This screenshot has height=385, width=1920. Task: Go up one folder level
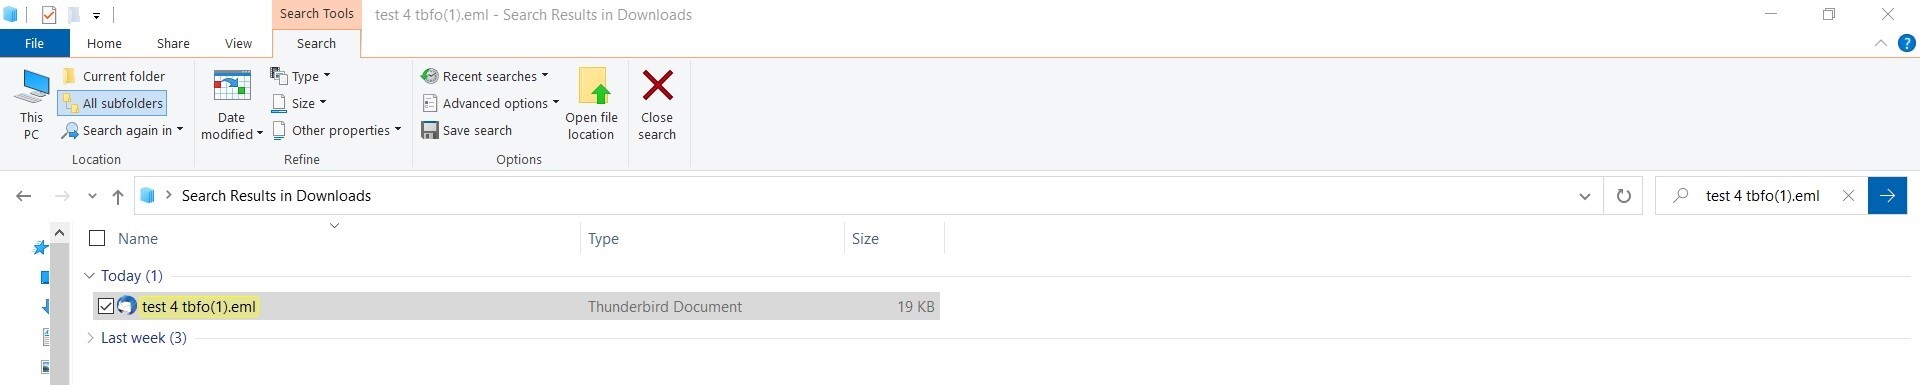point(118,196)
